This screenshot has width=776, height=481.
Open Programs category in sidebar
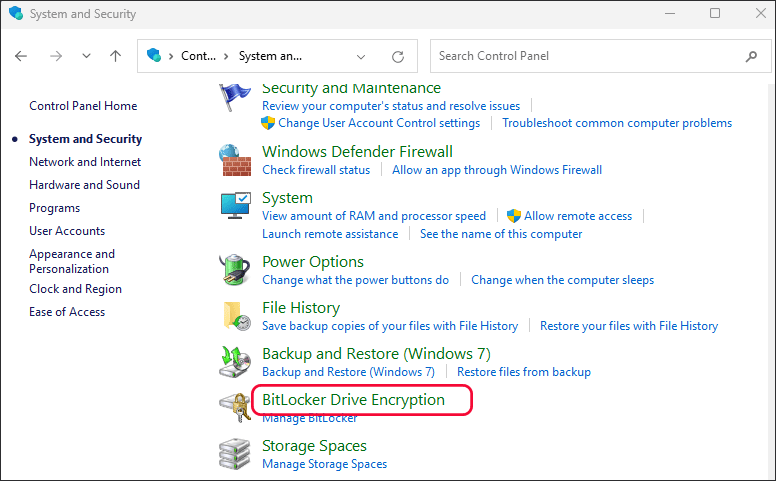click(x=54, y=208)
